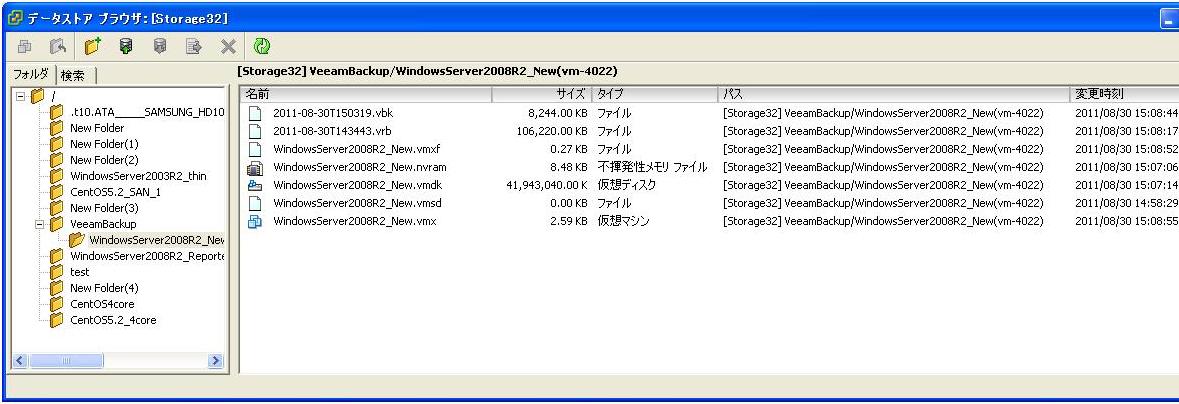Click the file icon of 2011-08-30T143443.vrb
This screenshot has width=1179, height=404.
pos(255,131)
